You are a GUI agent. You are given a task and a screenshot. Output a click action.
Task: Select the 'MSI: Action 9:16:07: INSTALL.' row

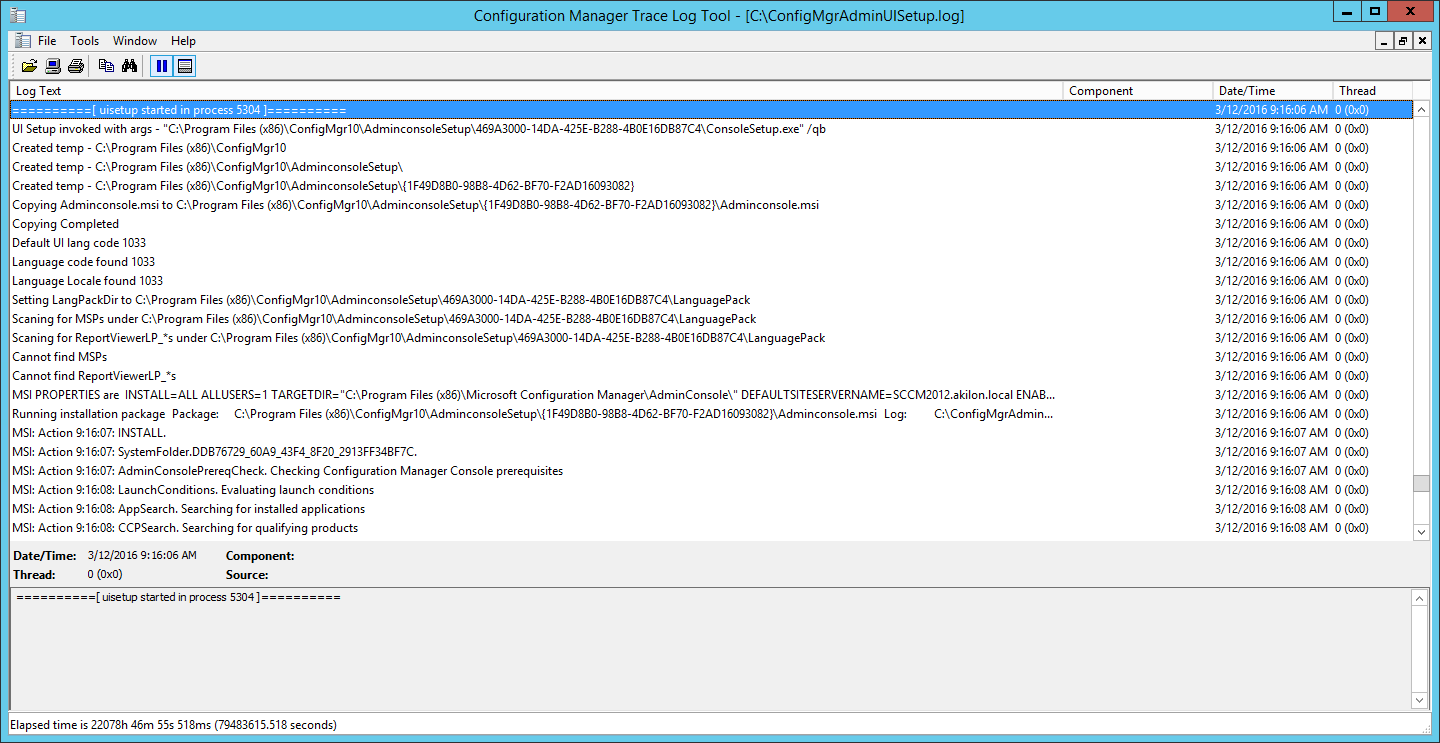(711, 433)
